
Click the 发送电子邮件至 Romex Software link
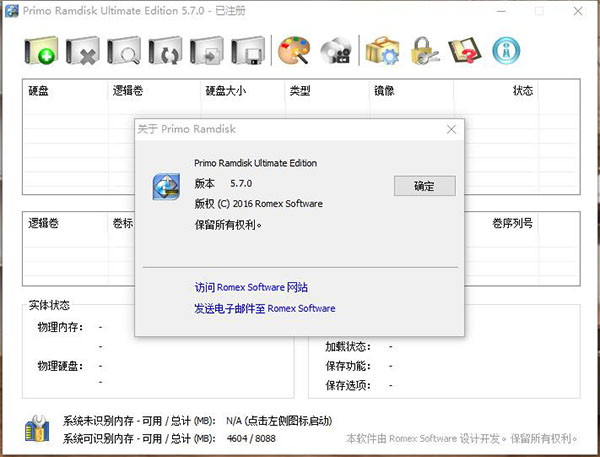tap(264, 309)
